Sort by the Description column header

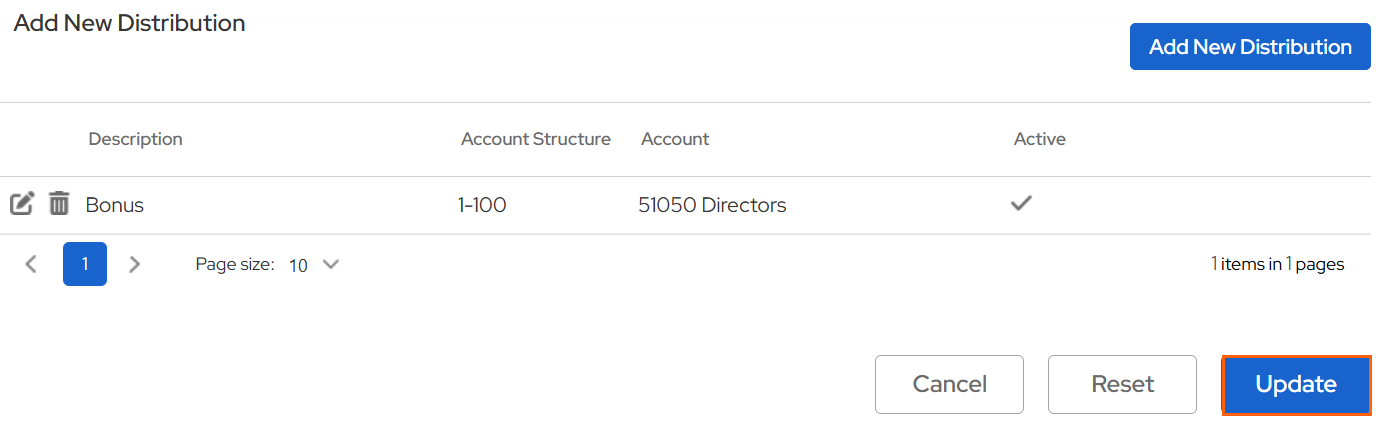tap(135, 139)
